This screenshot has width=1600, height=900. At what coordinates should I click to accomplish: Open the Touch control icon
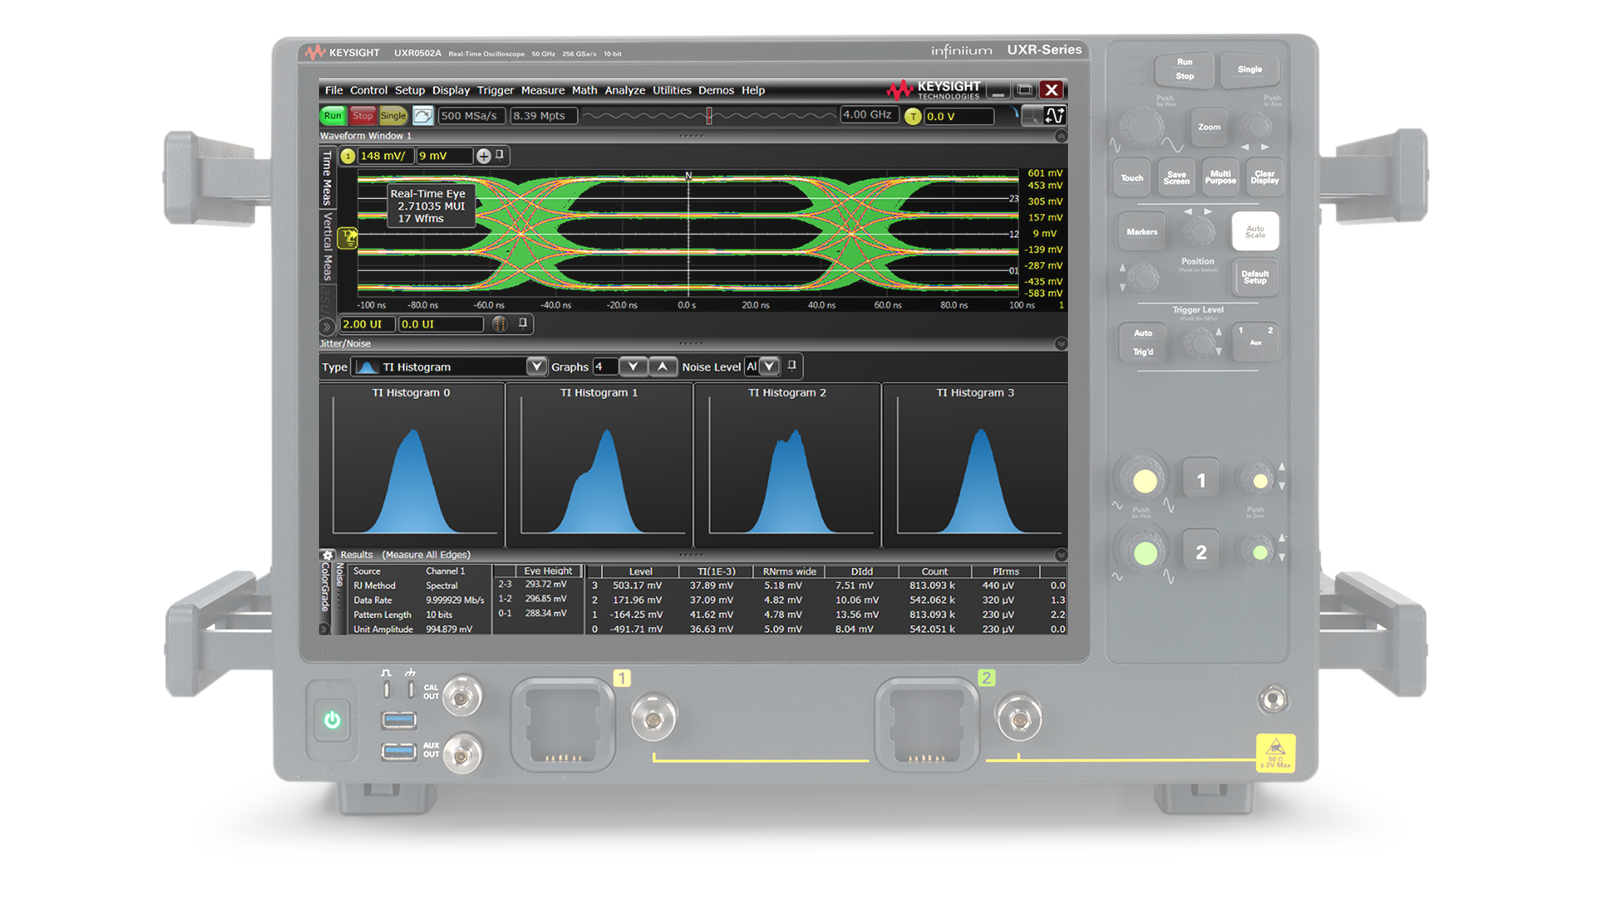(x=1131, y=177)
